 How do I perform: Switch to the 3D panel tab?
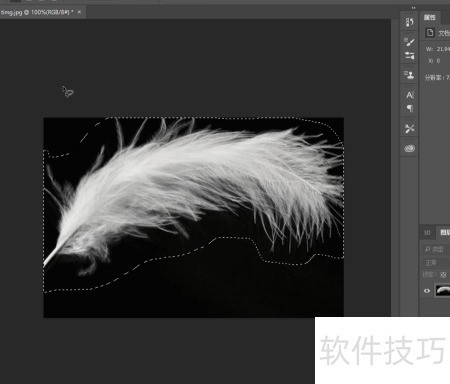(427, 233)
